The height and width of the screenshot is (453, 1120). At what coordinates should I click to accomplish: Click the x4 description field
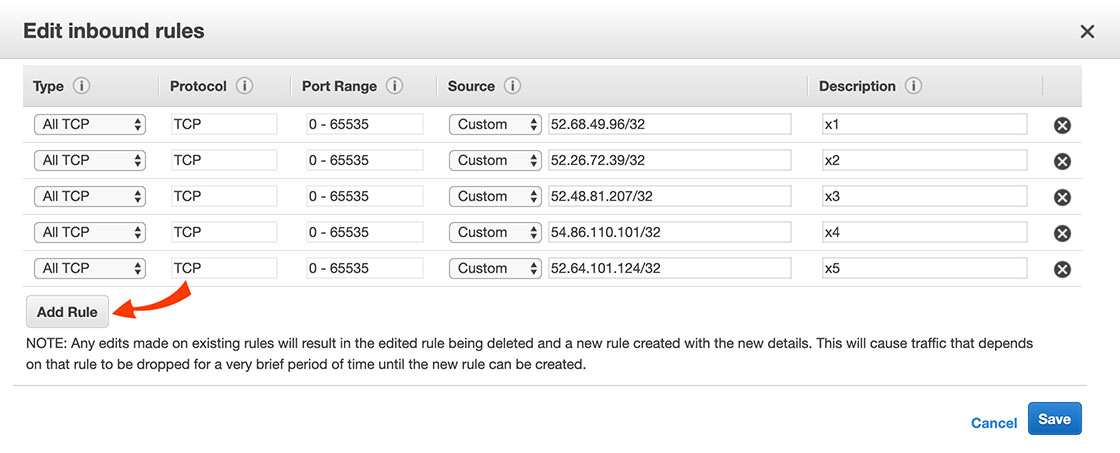pyautogui.click(x=924, y=232)
